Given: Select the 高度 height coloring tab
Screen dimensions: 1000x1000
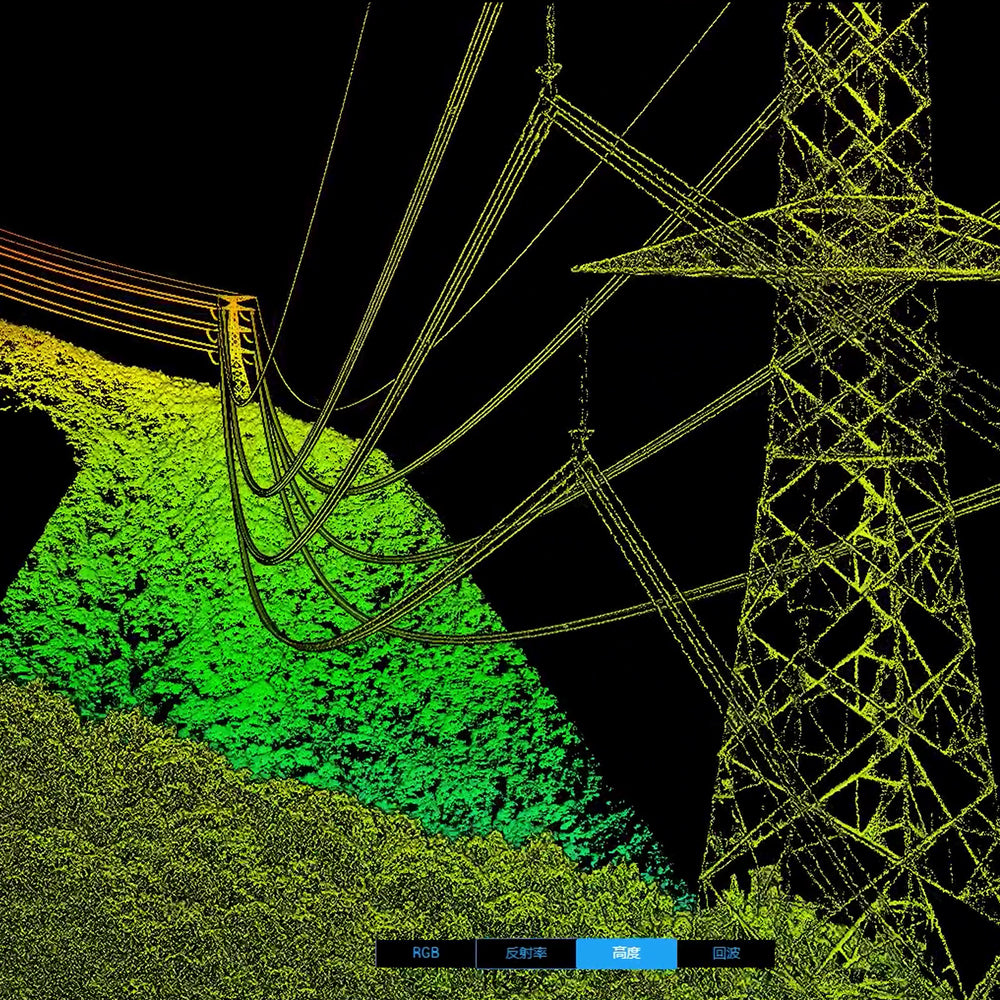Looking at the screenshot, I should [626, 953].
